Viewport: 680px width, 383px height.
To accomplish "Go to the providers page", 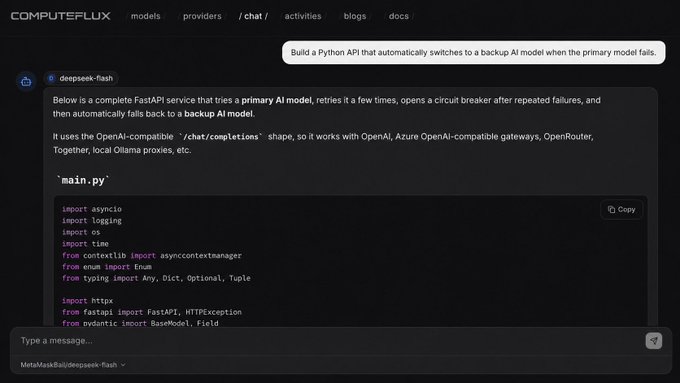I will pyautogui.click(x=202, y=16).
